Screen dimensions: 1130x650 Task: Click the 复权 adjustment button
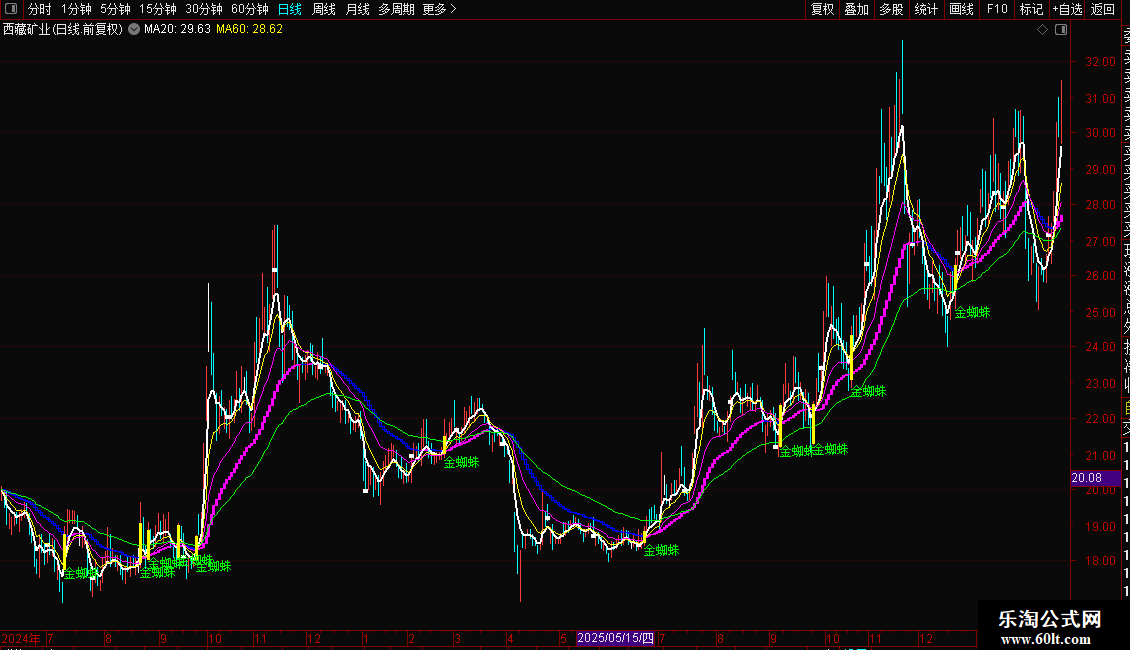point(822,9)
